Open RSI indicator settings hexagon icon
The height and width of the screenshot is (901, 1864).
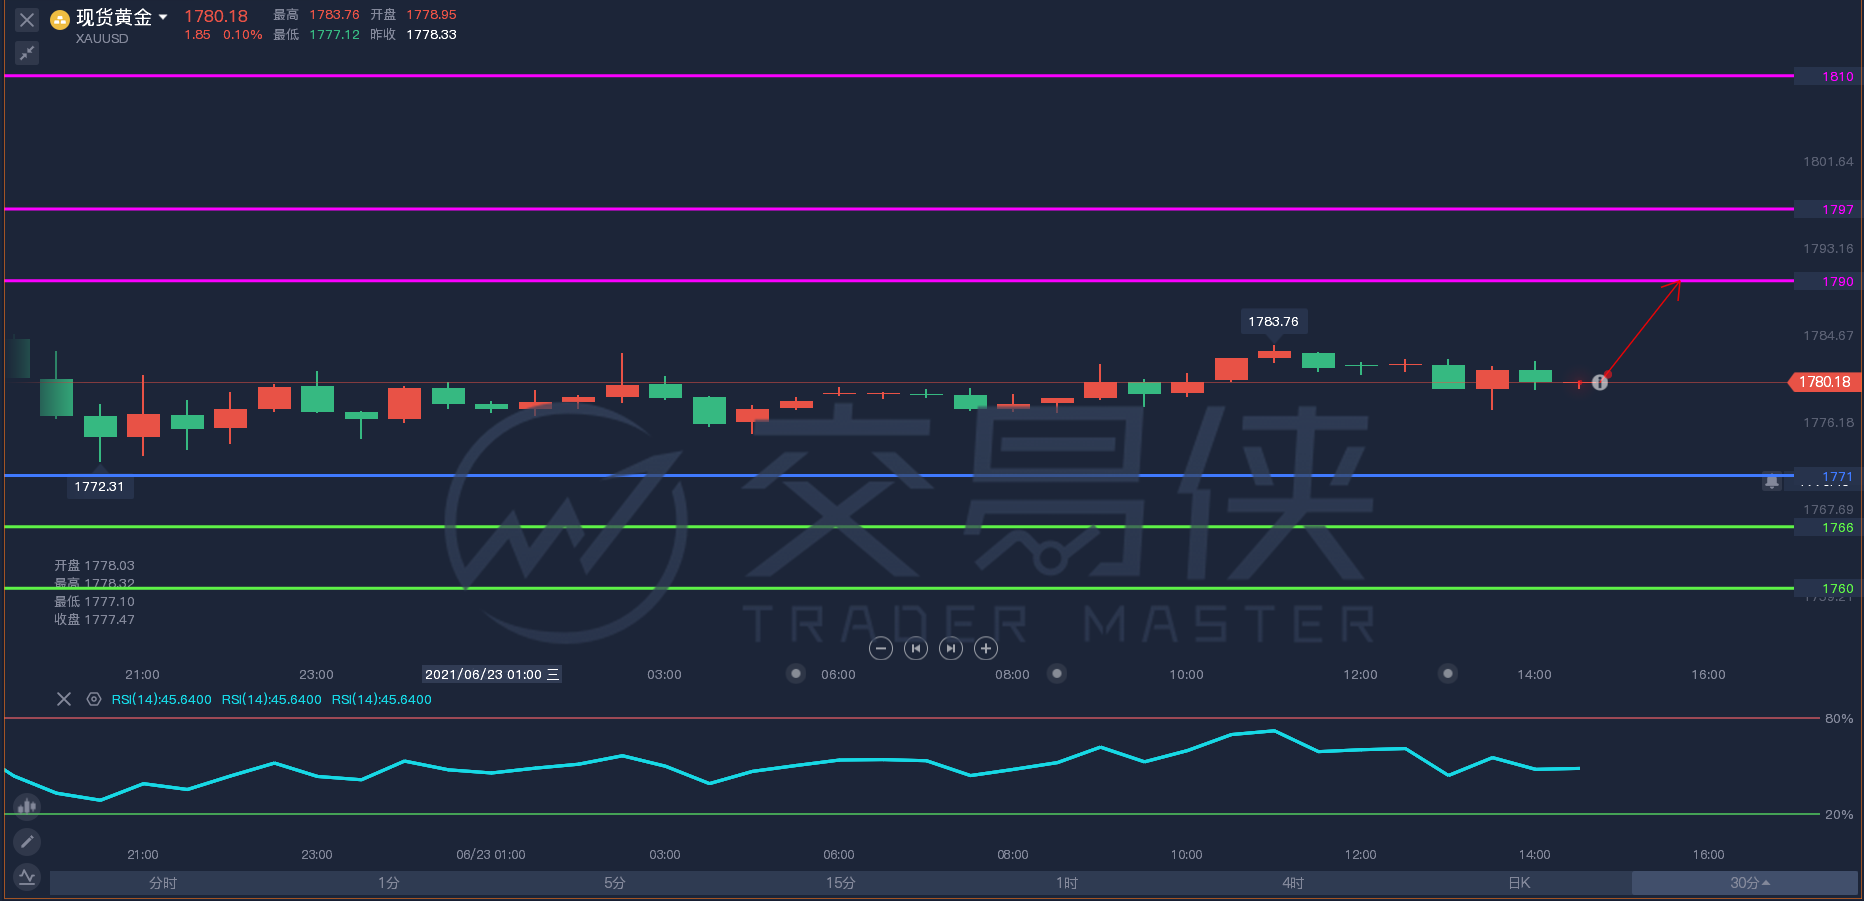[x=94, y=699]
